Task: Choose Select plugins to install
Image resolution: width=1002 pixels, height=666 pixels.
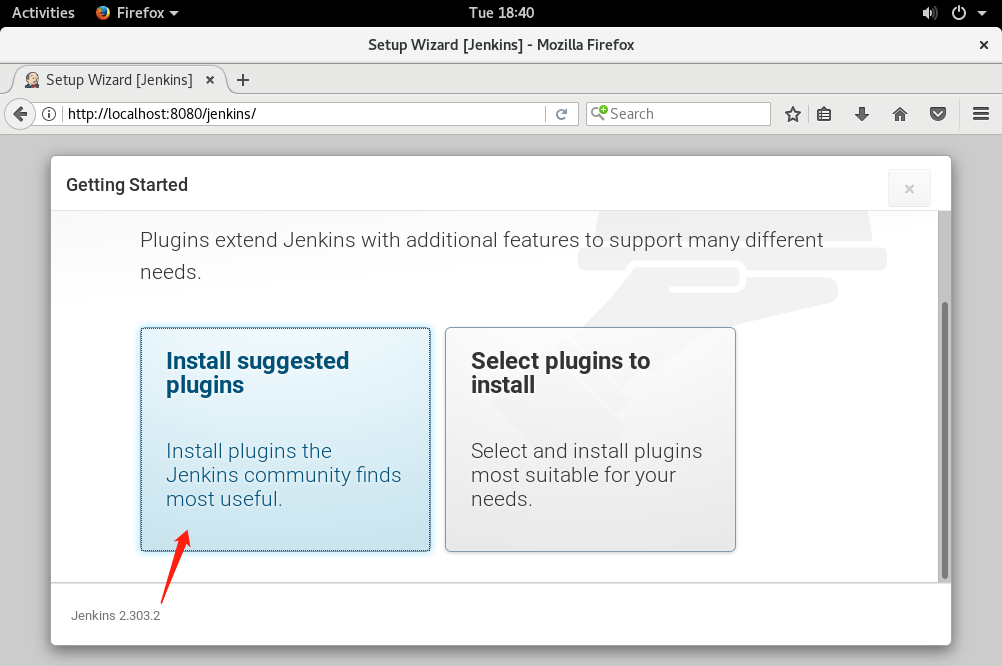Action: coord(590,439)
